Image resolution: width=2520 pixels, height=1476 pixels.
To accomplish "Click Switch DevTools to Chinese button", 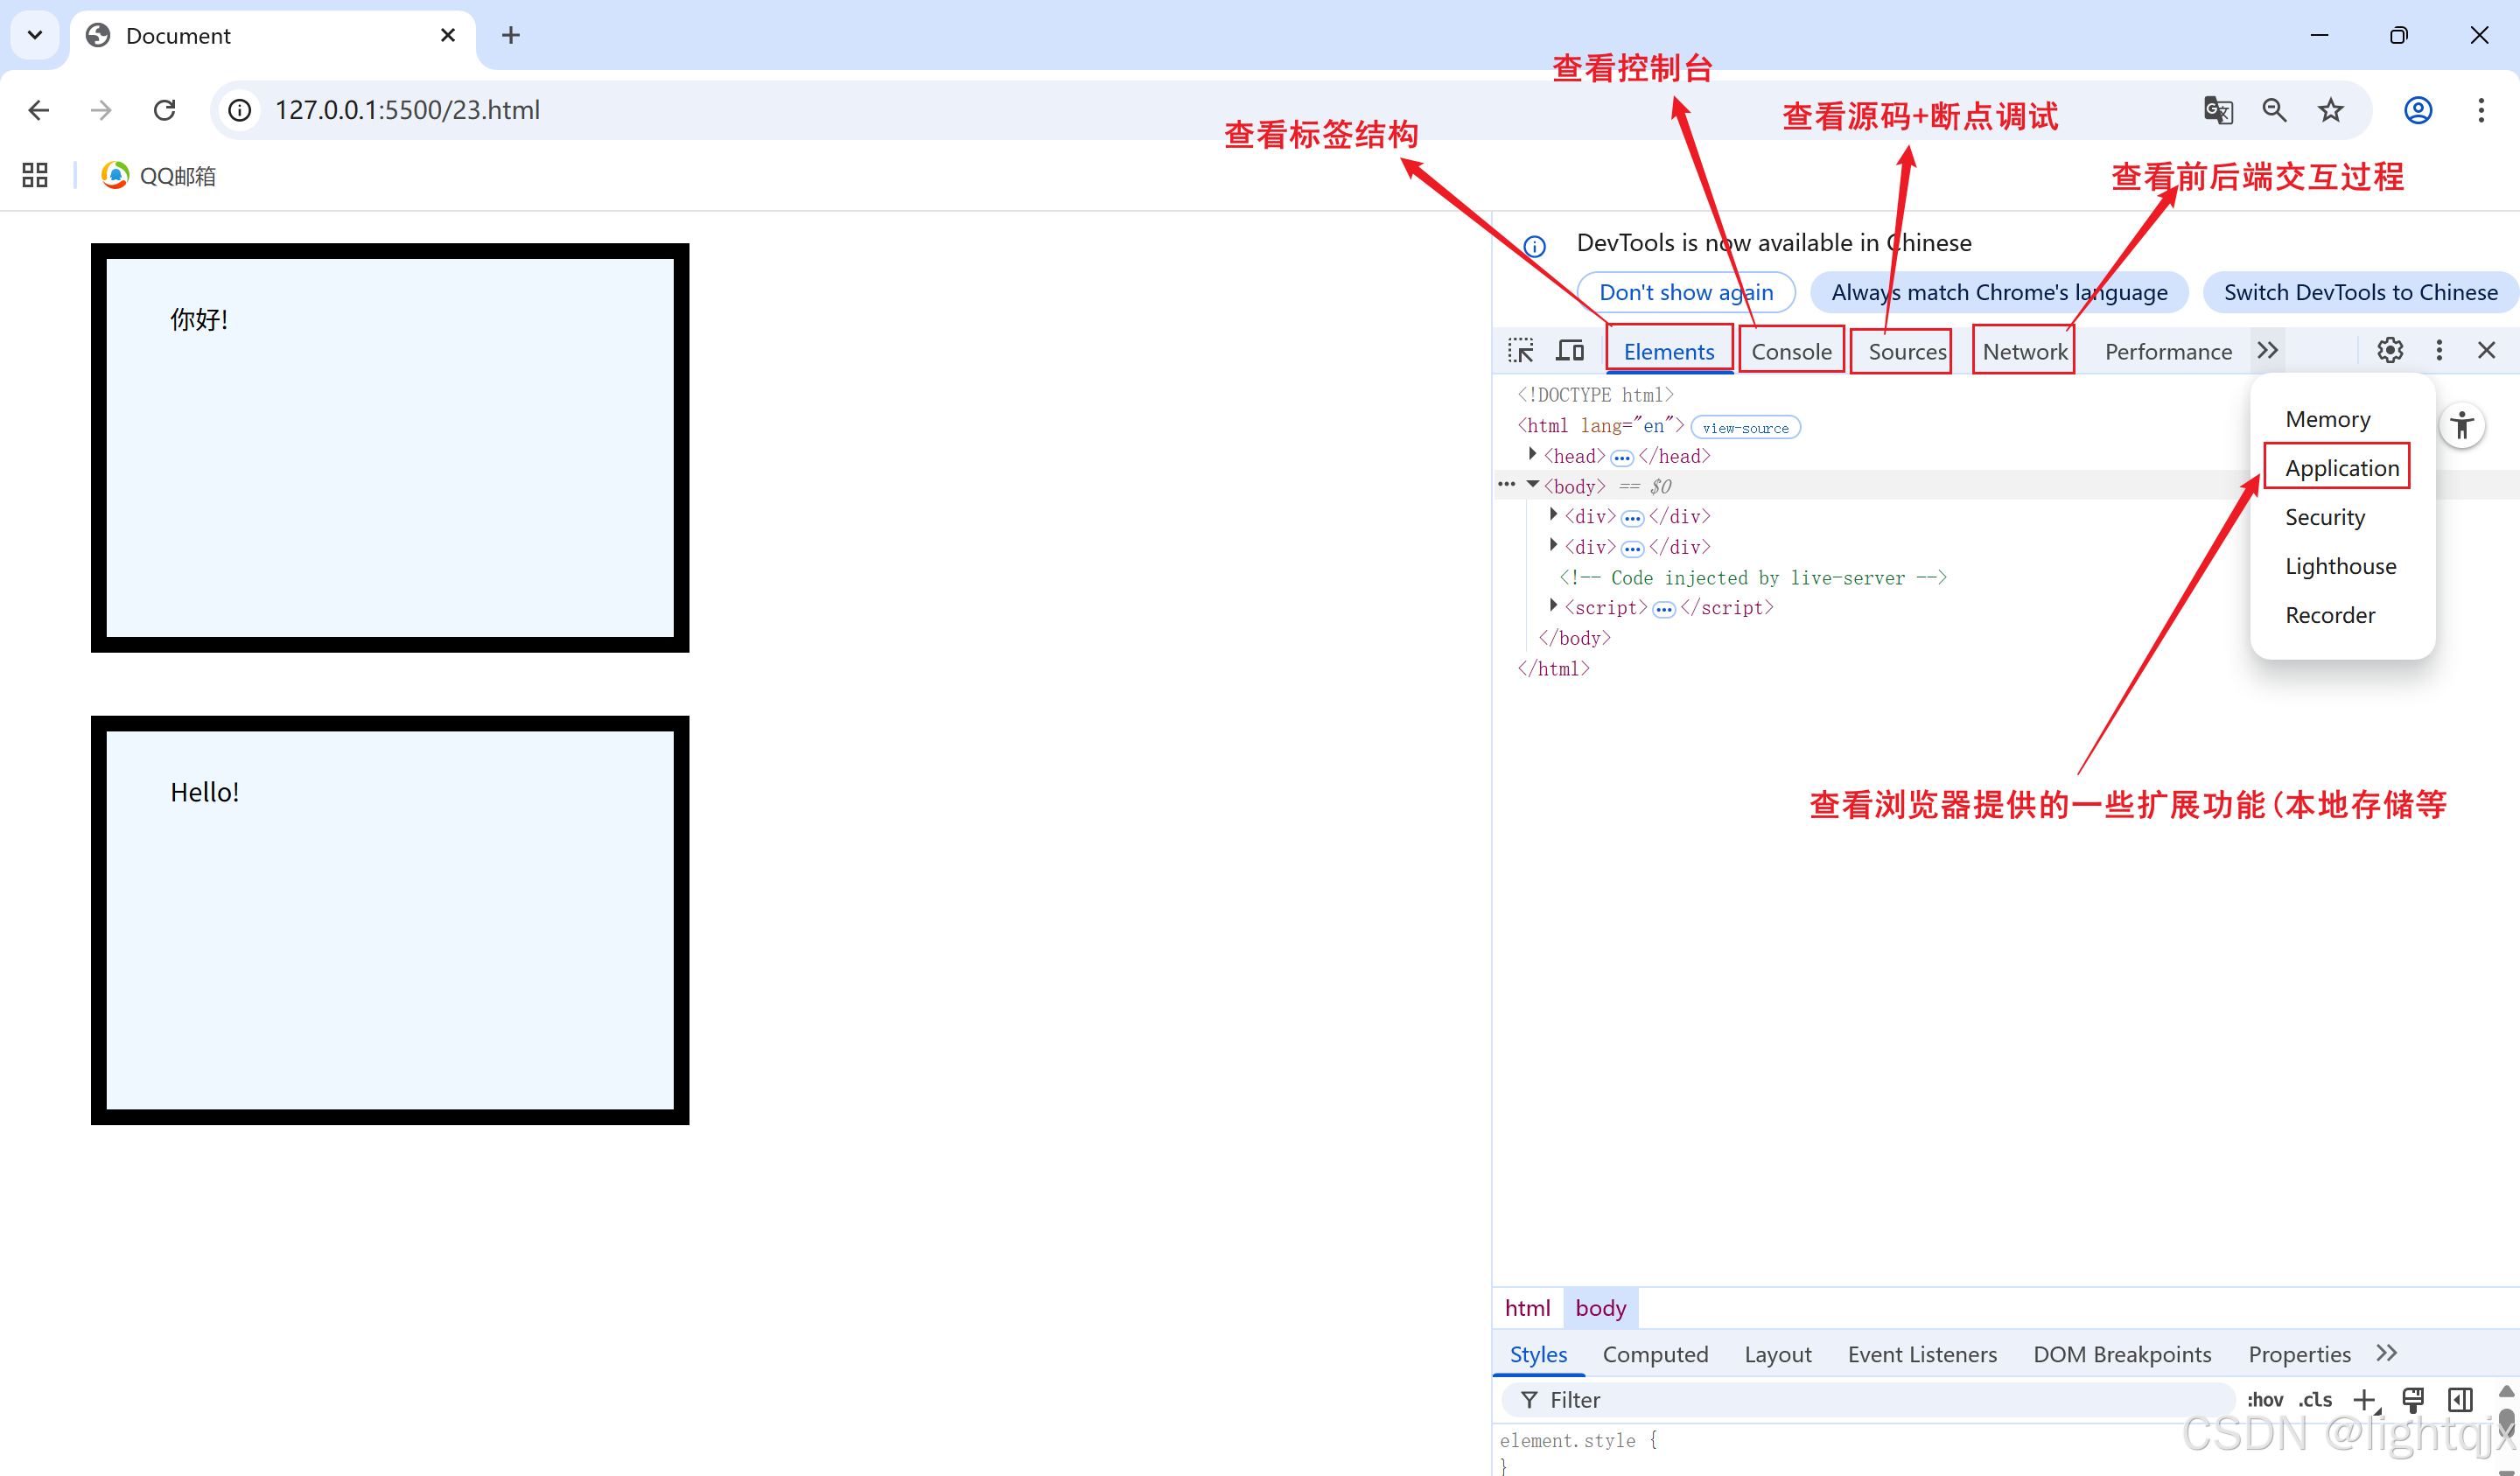I will coord(2360,292).
